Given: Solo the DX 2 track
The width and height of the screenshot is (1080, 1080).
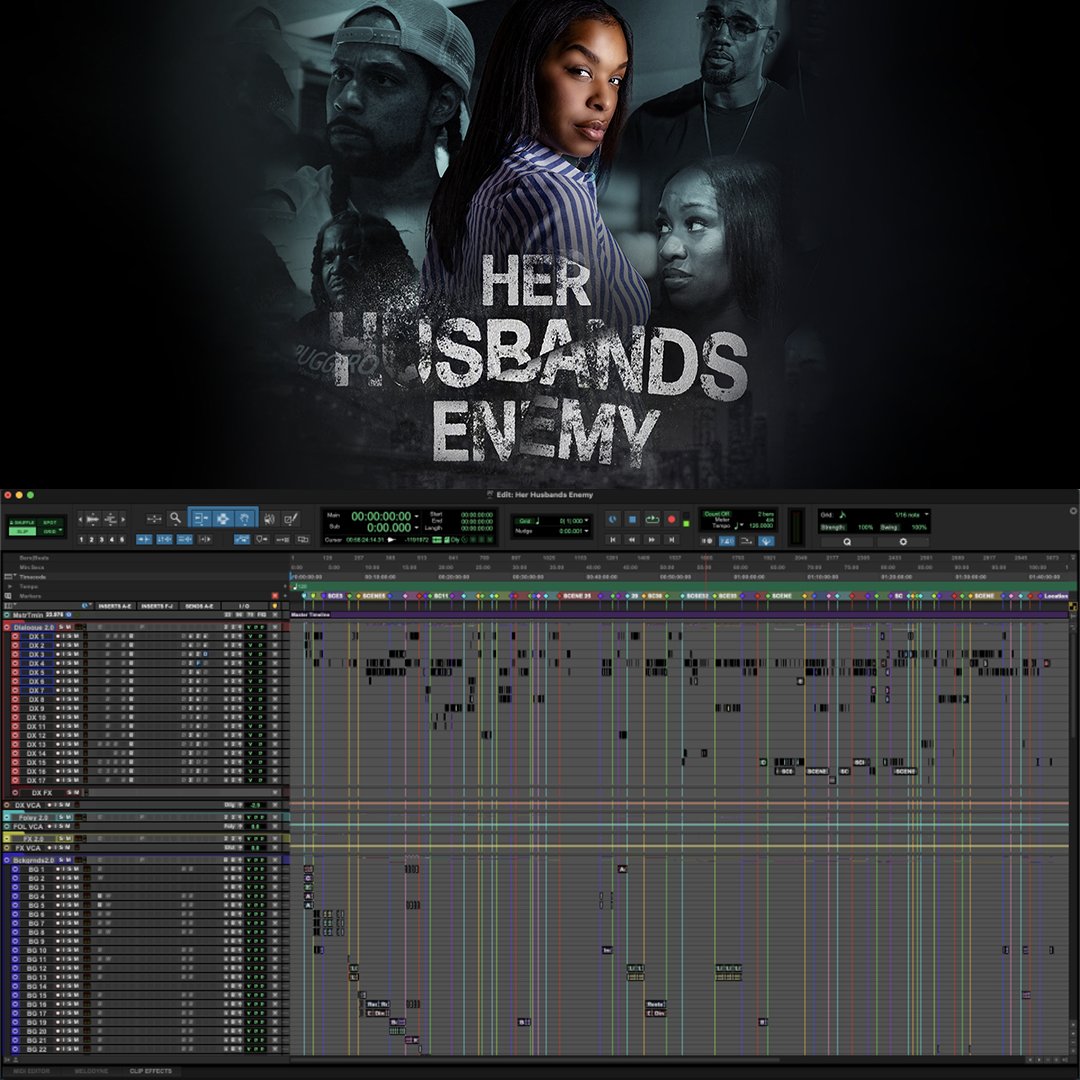Looking at the screenshot, I should 70,645.
